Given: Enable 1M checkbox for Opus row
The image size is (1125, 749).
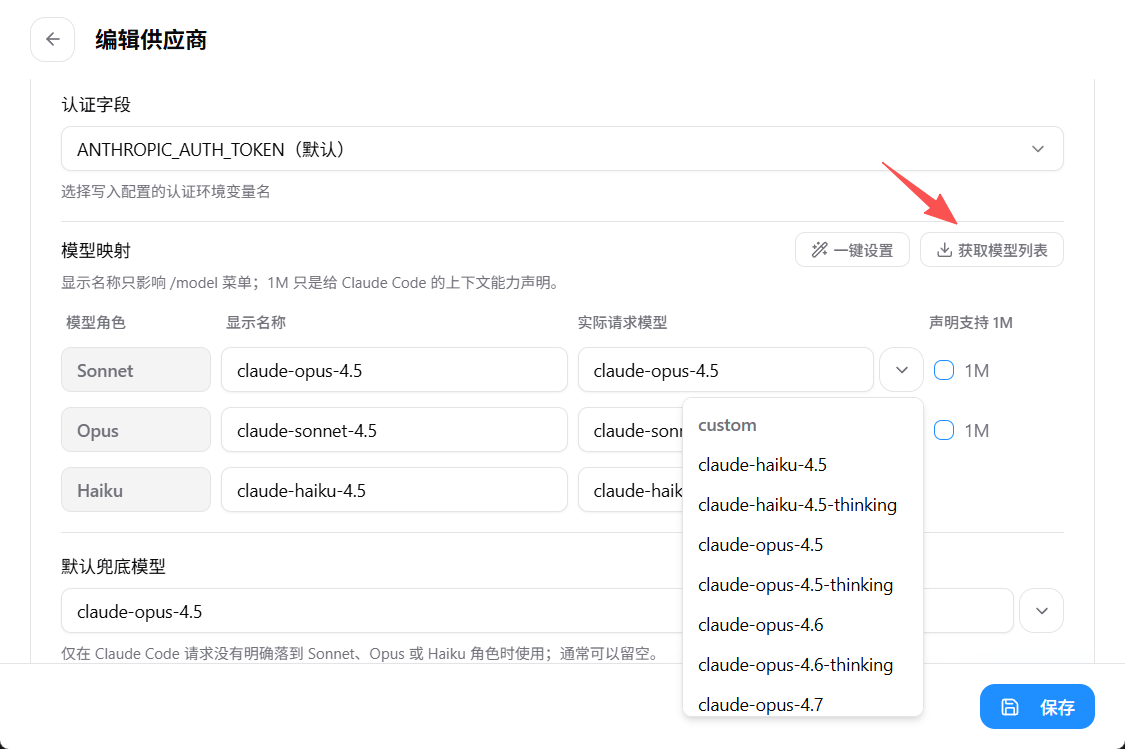Looking at the screenshot, I should coord(943,430).
